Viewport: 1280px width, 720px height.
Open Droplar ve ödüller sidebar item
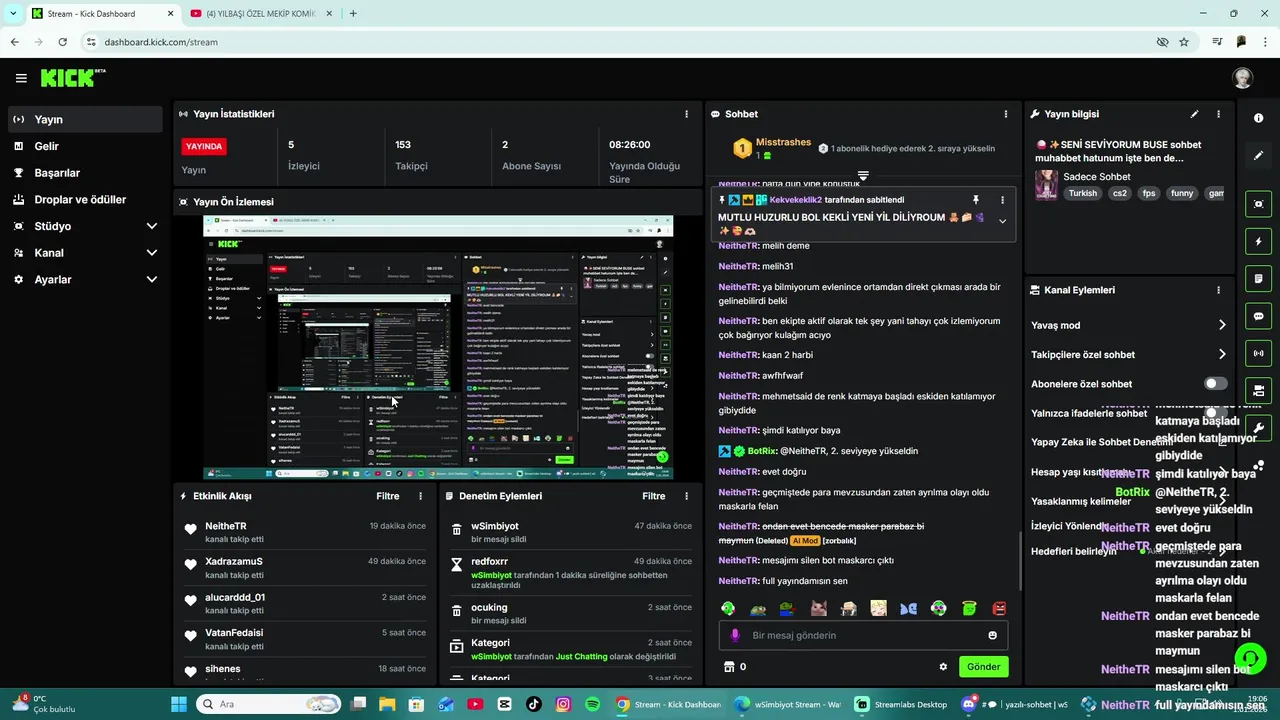pos(85,199)
